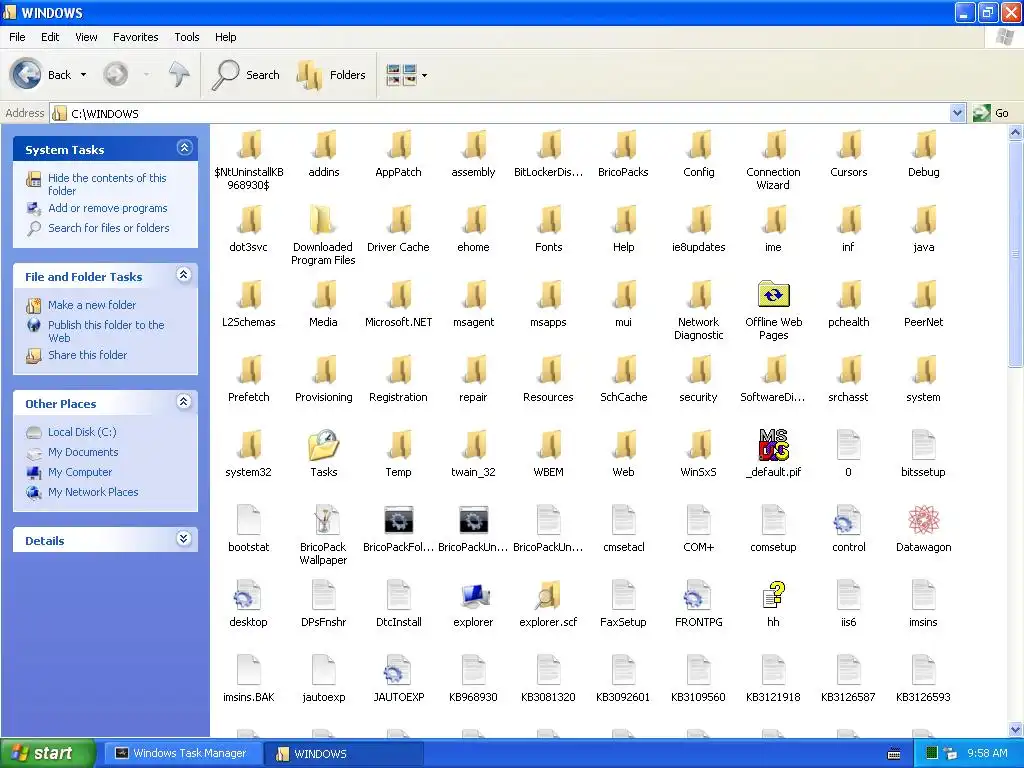The width and height of the screenshot is (1024, 768).
Task: Open My Computer link
Action: [80, 472]
